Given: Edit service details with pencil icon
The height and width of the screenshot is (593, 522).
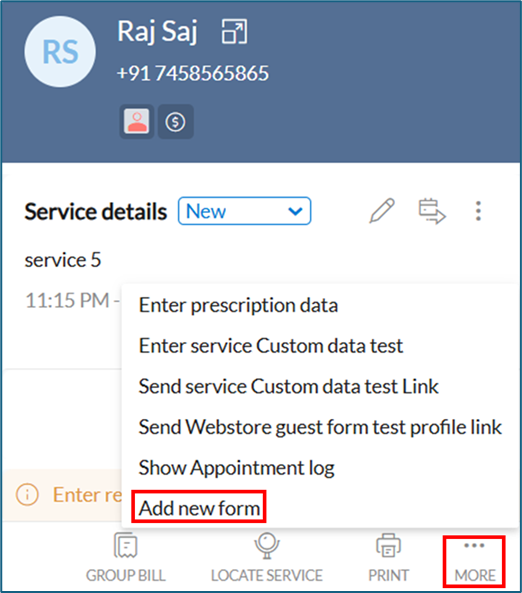Looking at the screenshot, I should 382,211.
